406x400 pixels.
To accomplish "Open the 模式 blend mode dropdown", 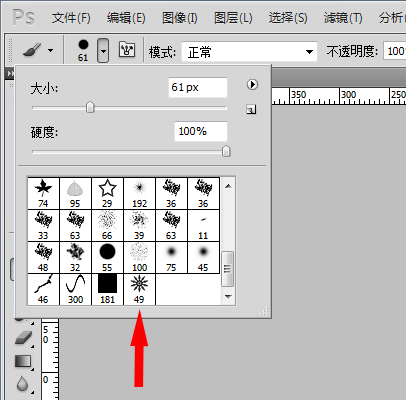I will pos(249,52).
